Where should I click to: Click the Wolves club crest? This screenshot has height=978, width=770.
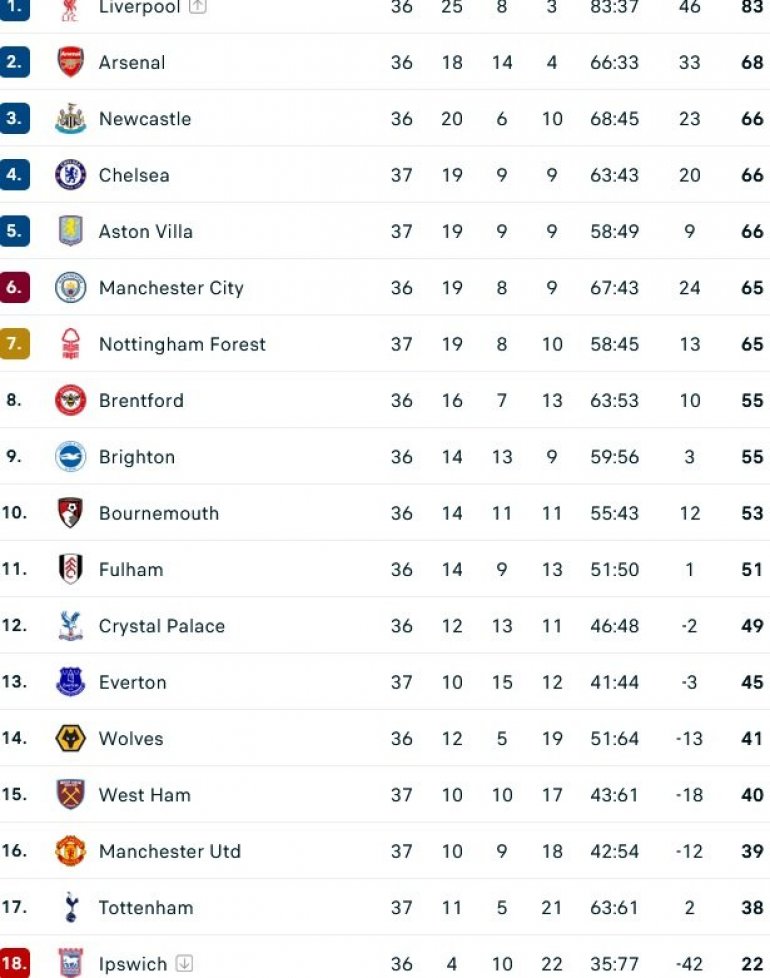pos(70,739)
